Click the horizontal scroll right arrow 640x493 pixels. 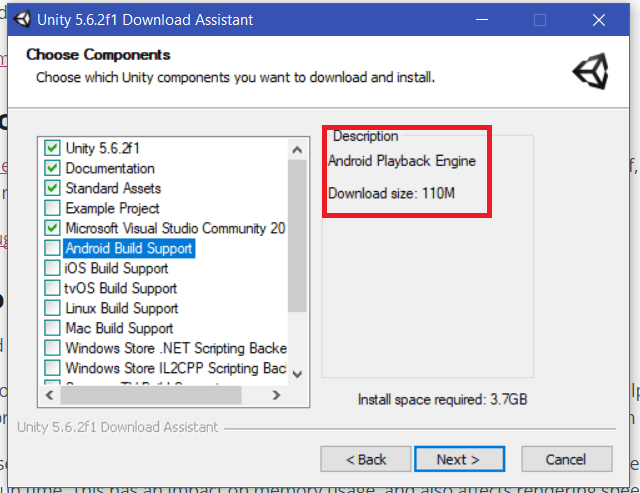point(276,395)
